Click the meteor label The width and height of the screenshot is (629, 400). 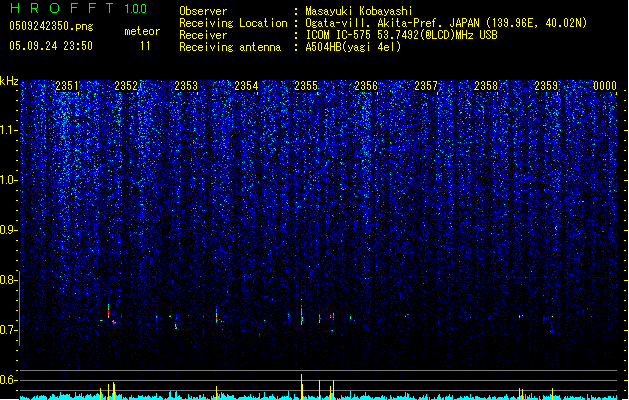point(142,31)
